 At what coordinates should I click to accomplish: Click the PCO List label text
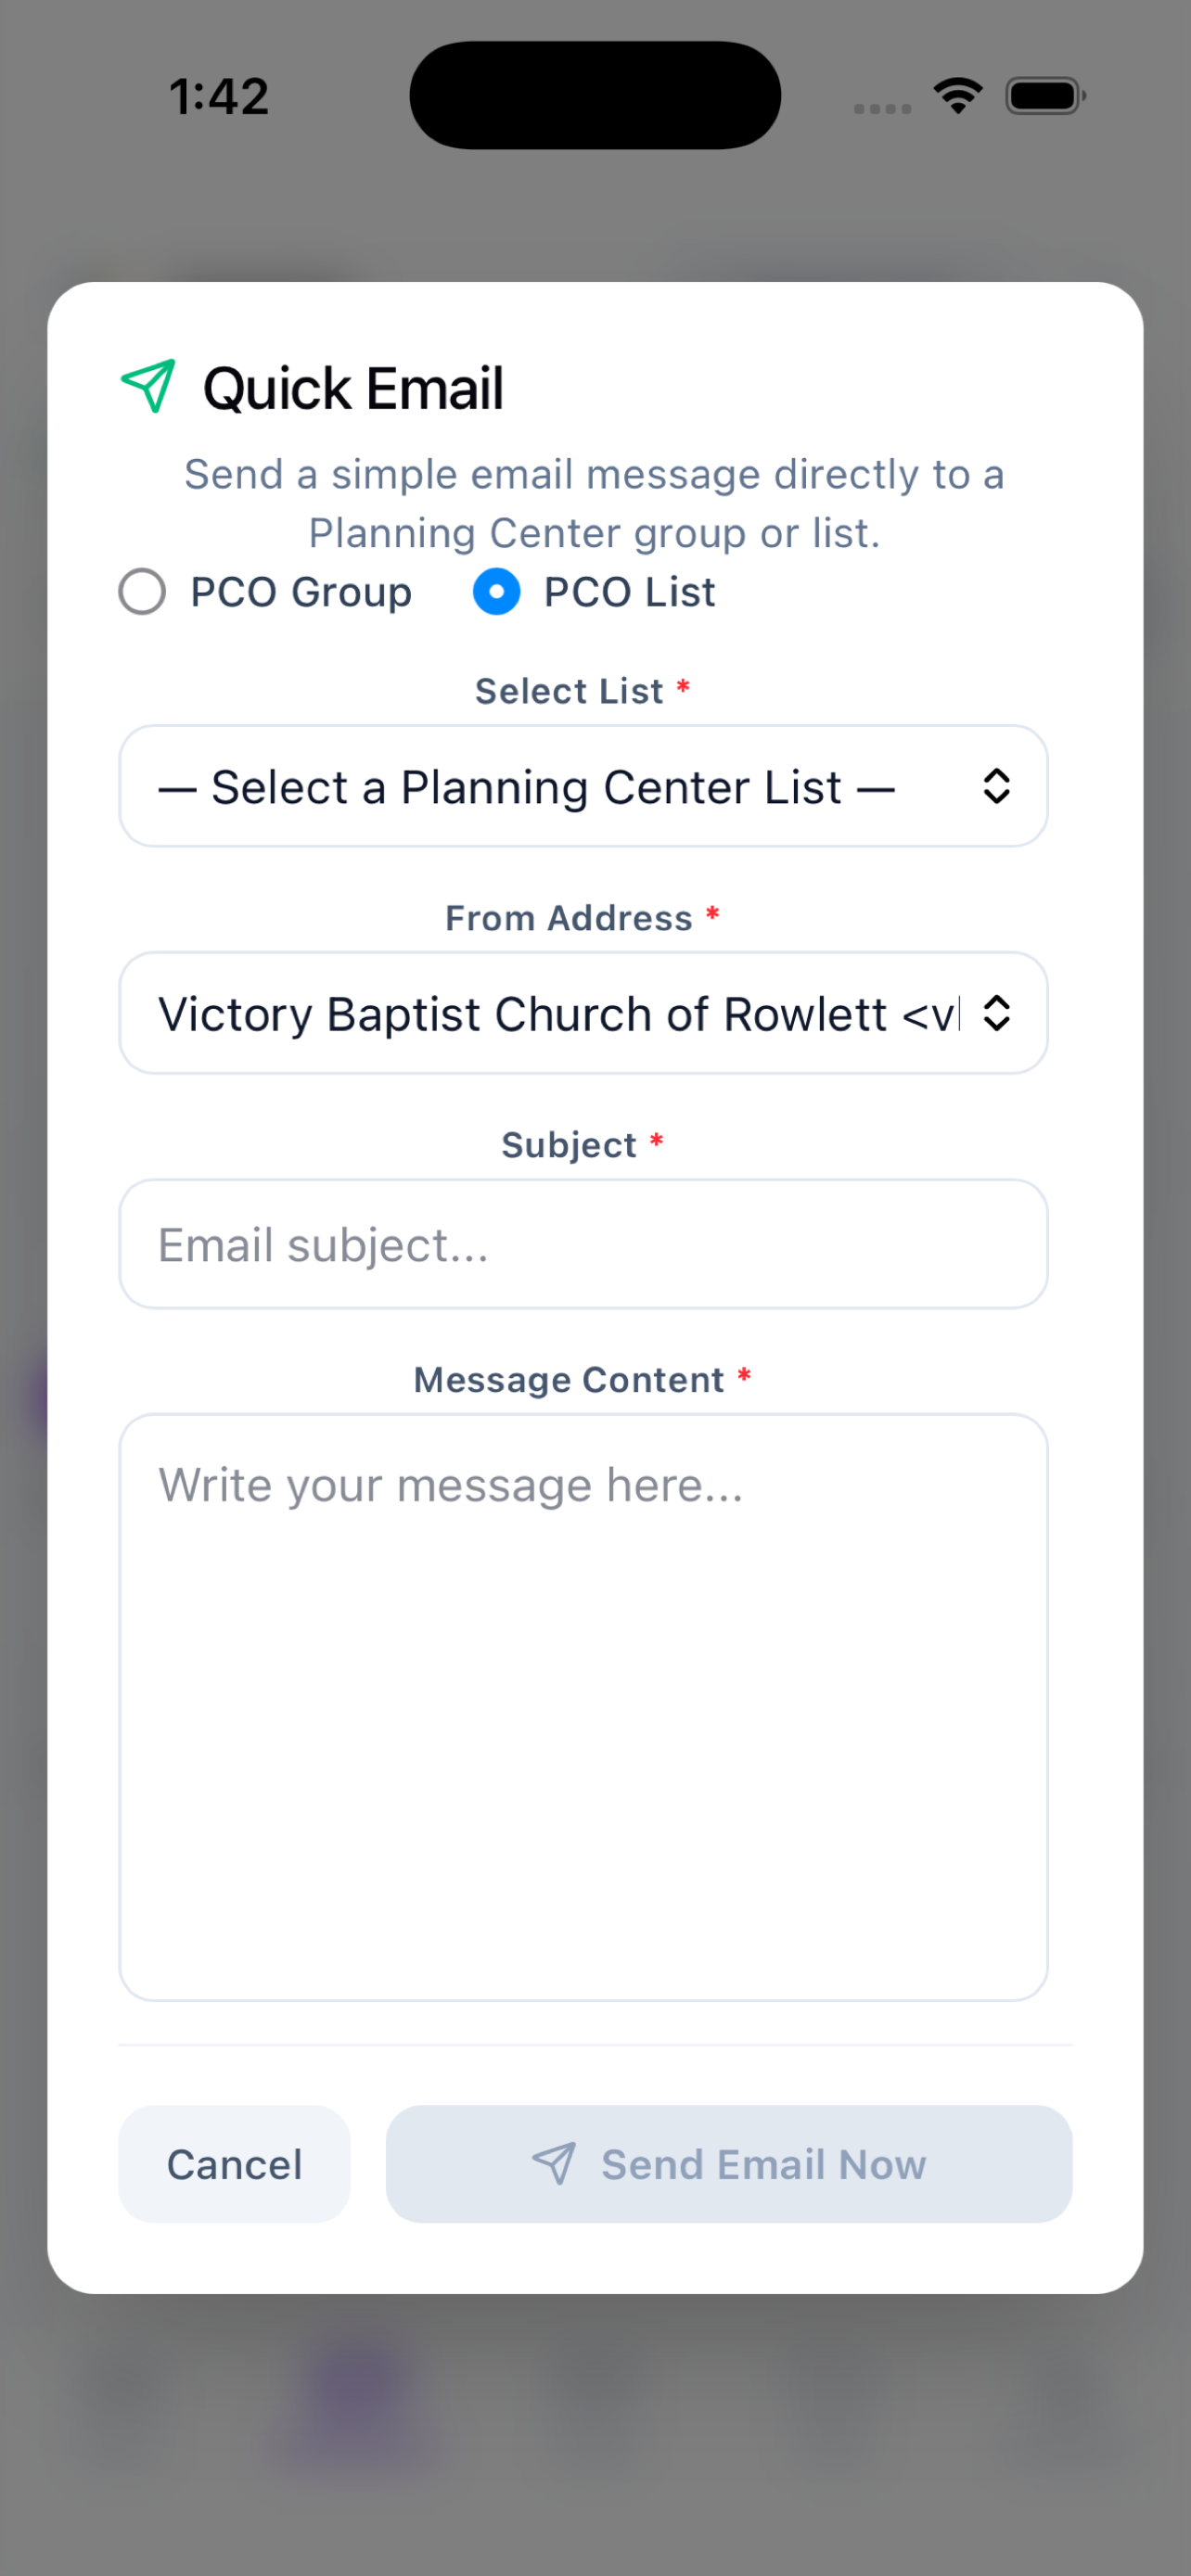tap(630, 592)
